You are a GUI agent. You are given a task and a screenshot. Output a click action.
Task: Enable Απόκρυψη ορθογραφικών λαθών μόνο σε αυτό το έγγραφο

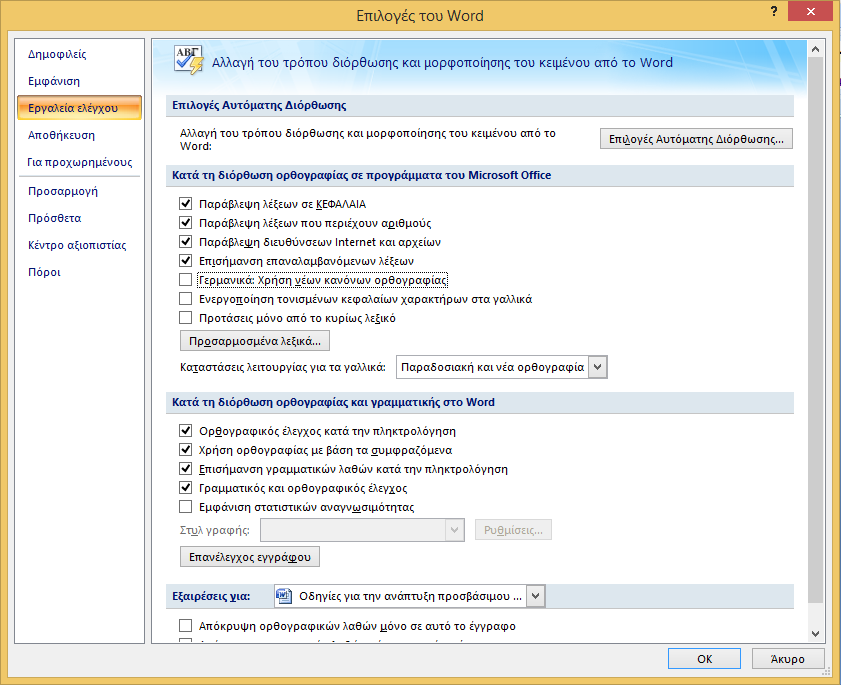[186, 625]
